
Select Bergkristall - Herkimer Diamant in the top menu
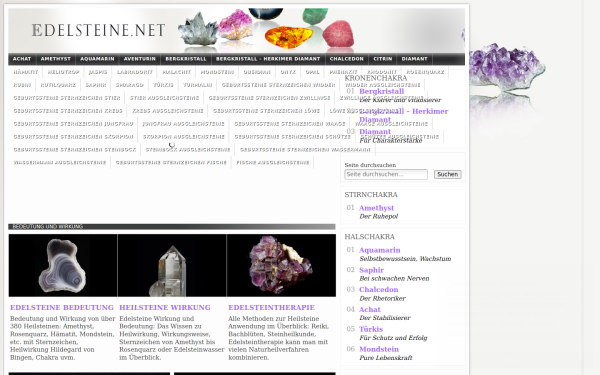tap(268, 59)
